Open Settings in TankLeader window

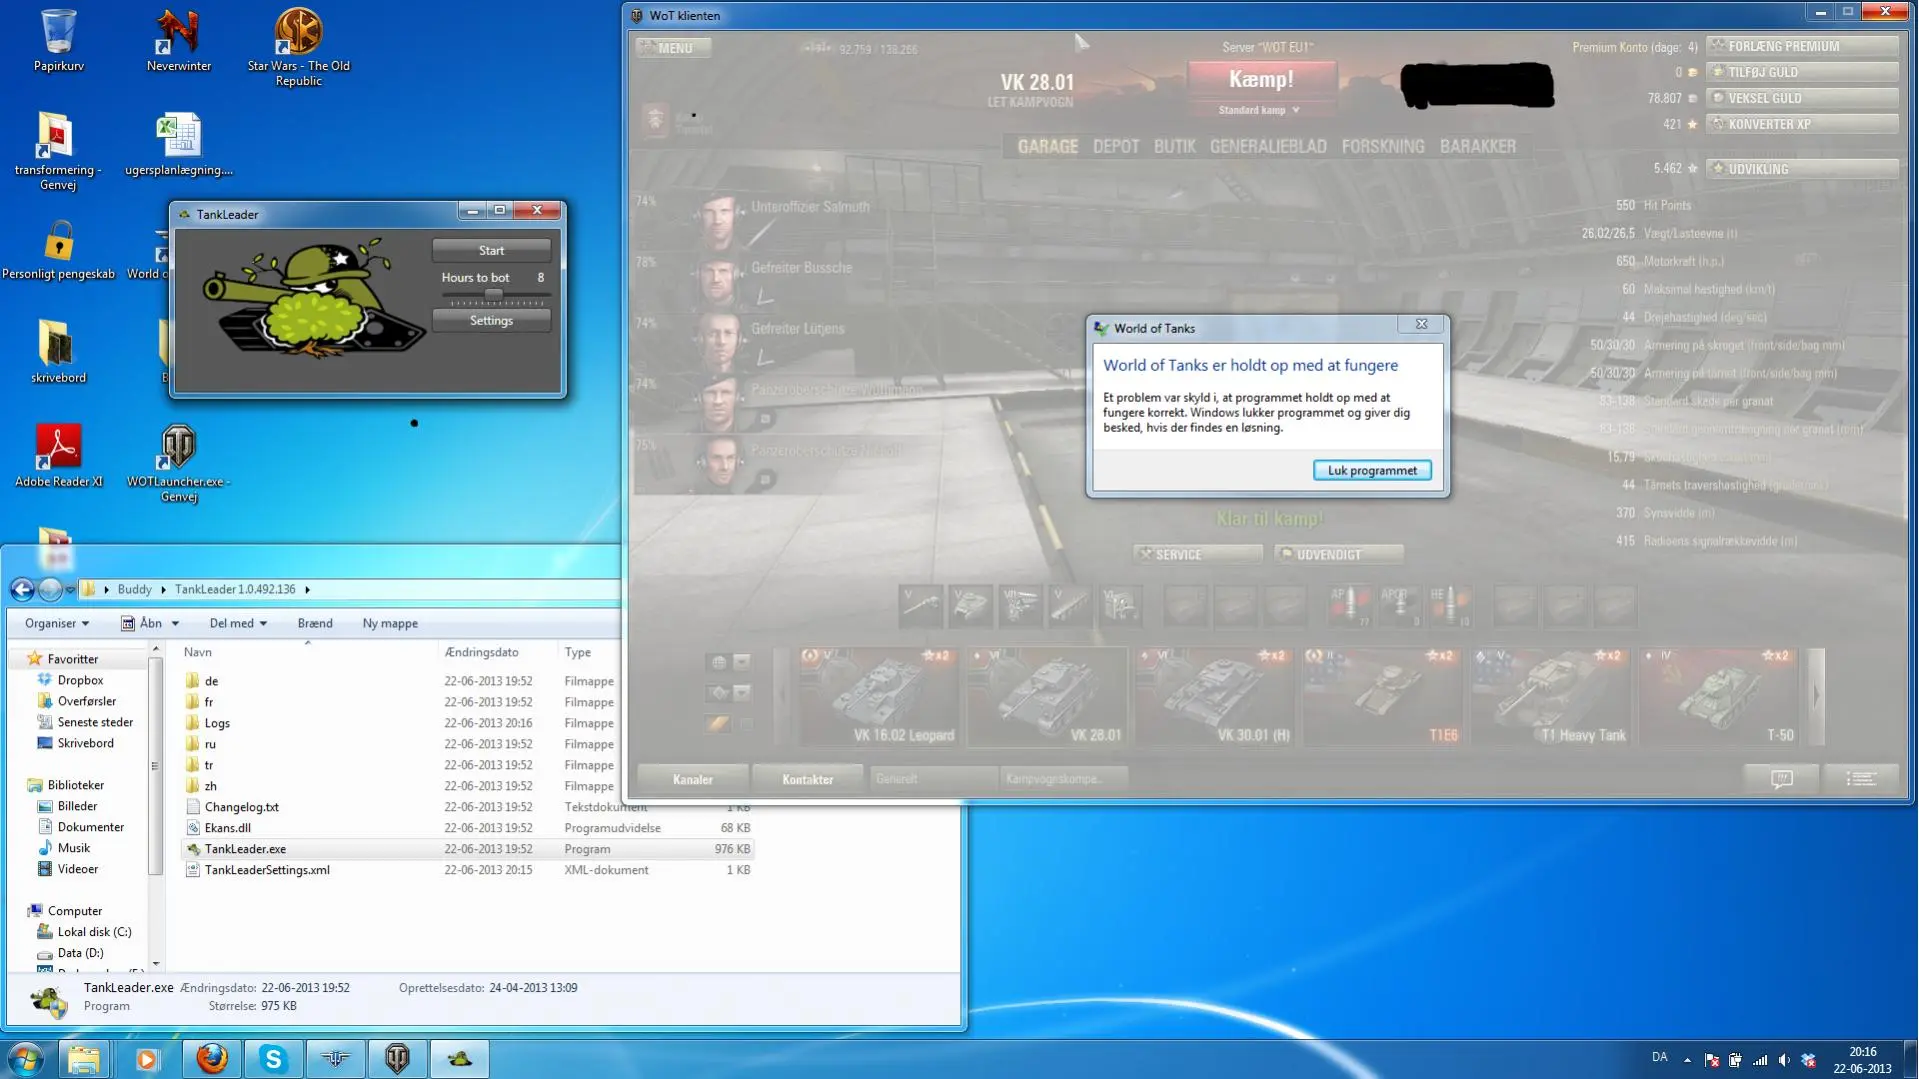click(x=491, y=320)
